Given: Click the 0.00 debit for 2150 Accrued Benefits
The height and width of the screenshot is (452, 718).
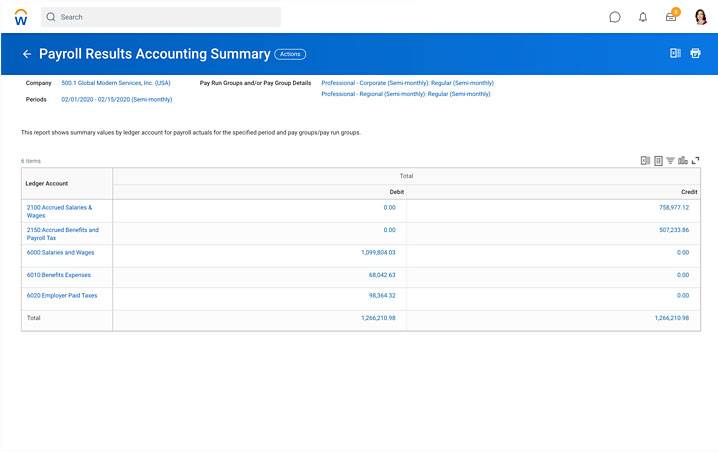Looking at the screenshot, I should click(389, 230).
